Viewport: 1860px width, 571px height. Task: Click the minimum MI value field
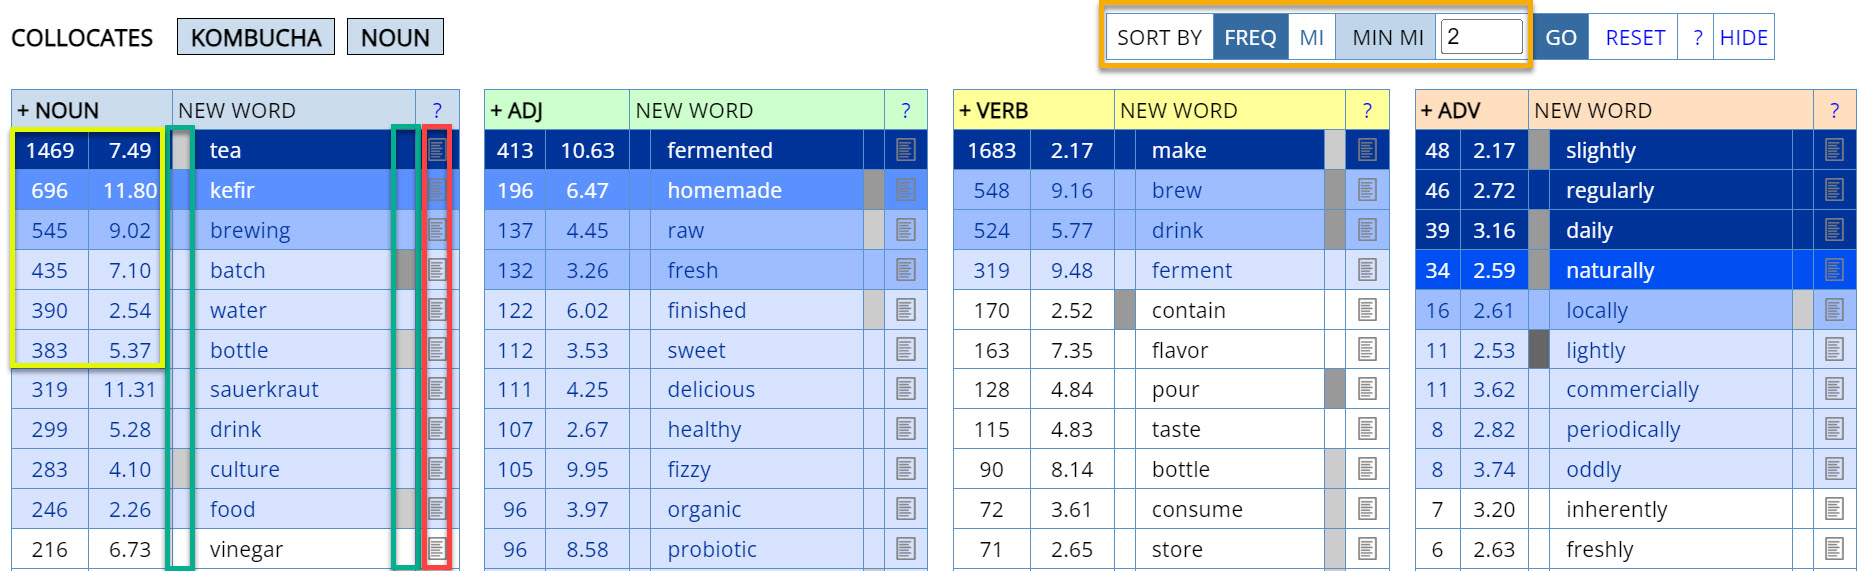tap(1482, 37)
